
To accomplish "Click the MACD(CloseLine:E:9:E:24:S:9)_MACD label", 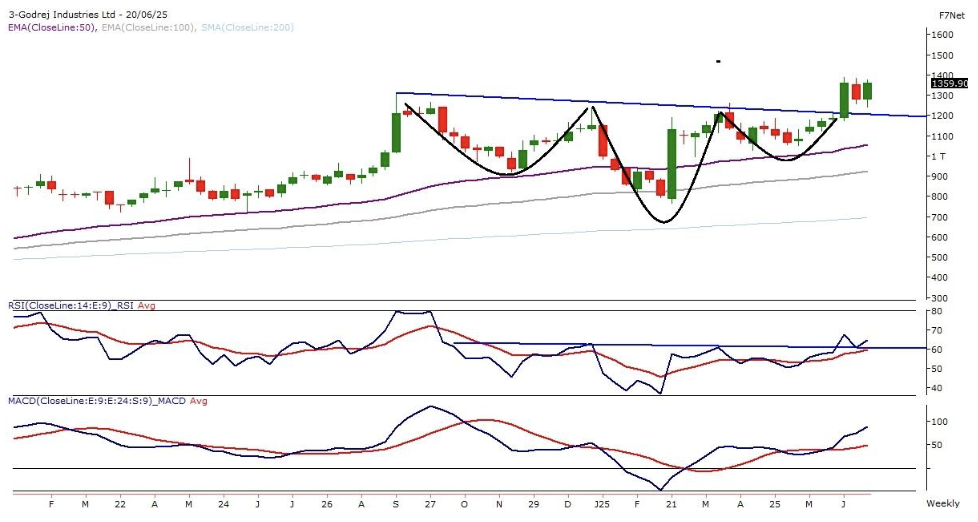I will pyautogui.click(x=97, y=401).
